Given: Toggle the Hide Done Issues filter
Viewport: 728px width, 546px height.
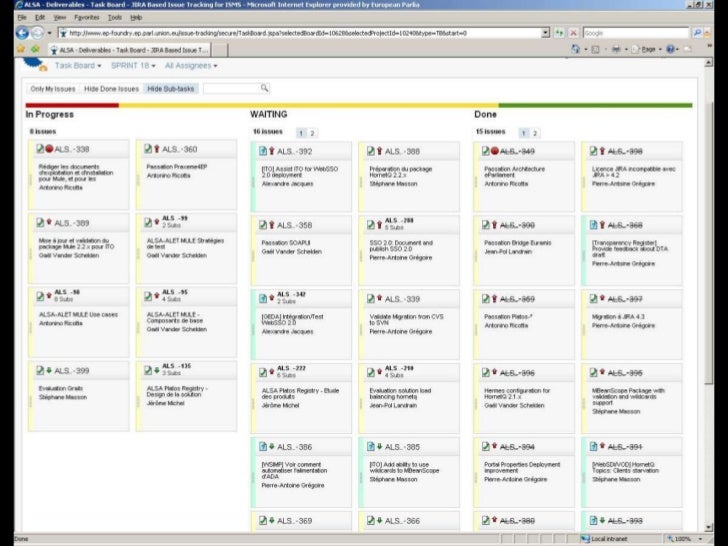Looking at the screenshot, I should click(111, 89).
